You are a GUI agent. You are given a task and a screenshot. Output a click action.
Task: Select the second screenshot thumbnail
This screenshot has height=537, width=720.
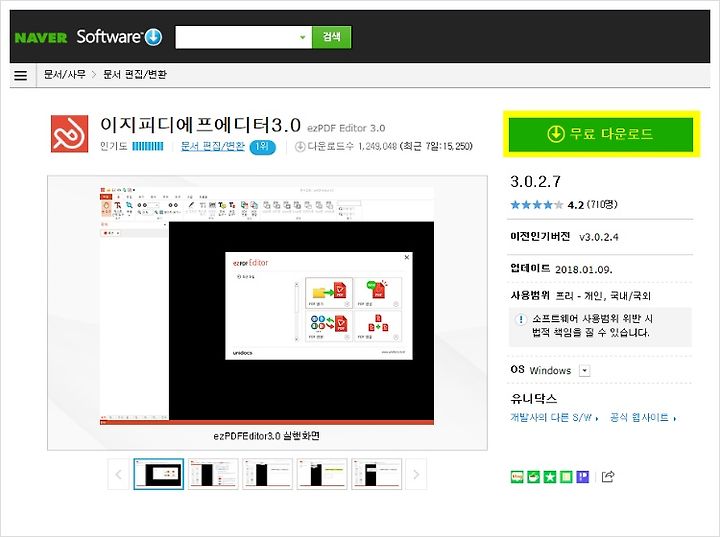(x=213, y=474)
